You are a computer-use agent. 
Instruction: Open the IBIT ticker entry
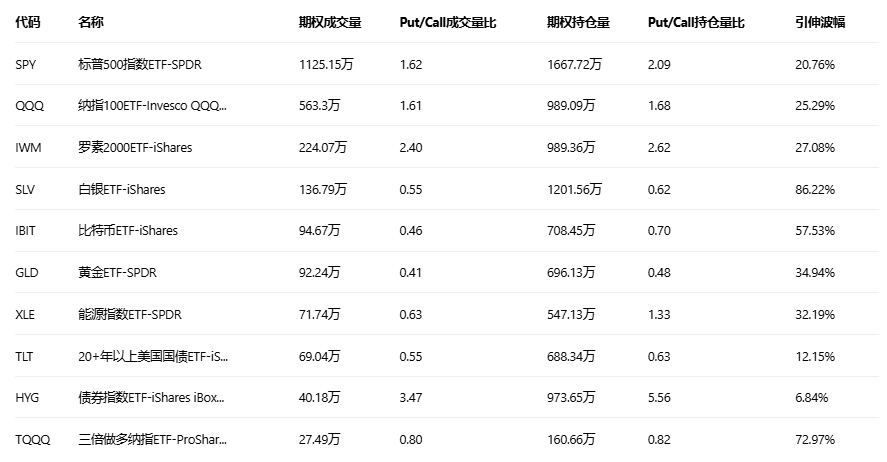(x=26, y=231)
